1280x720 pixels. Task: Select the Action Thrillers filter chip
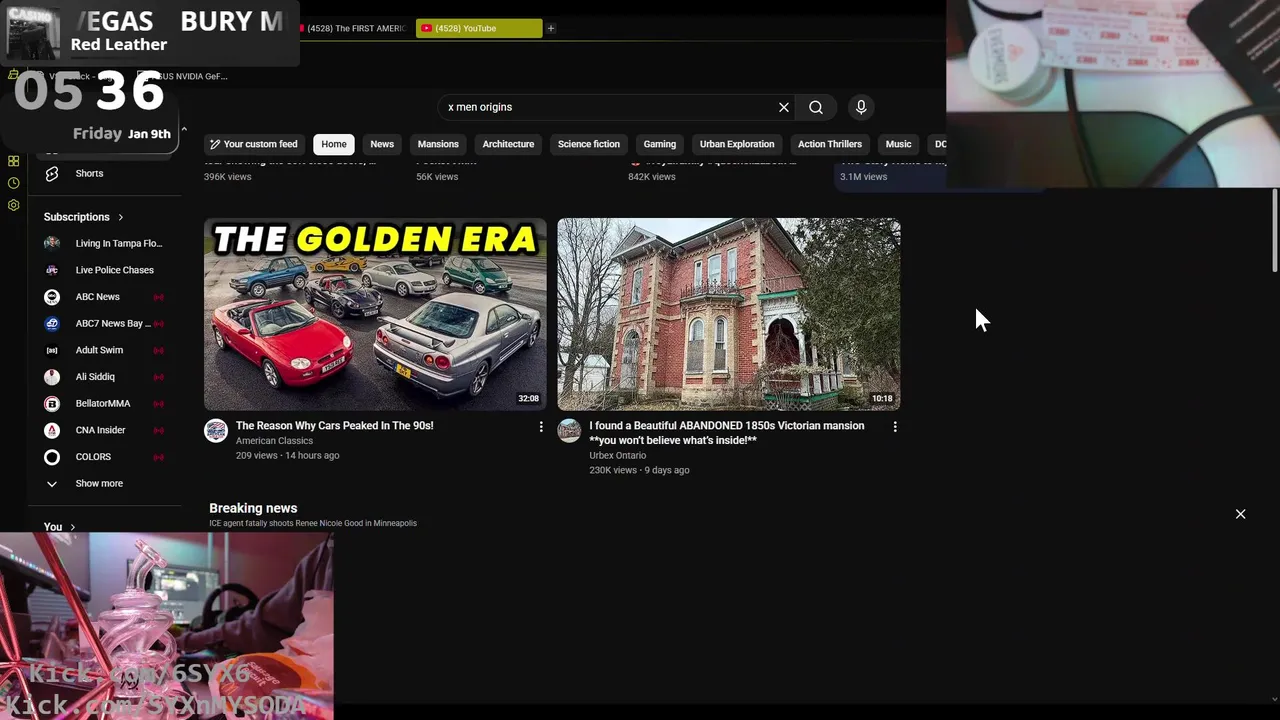tap(830, 144)
